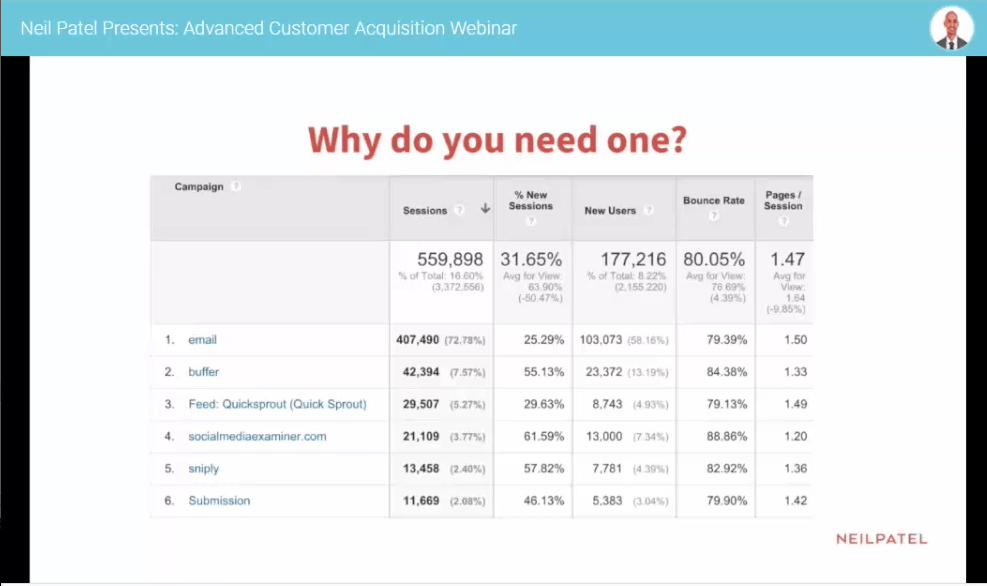This screenshot has height=586, width=987.
Task: Click the Bounce Rate column header
Action: tap(714, 200)
